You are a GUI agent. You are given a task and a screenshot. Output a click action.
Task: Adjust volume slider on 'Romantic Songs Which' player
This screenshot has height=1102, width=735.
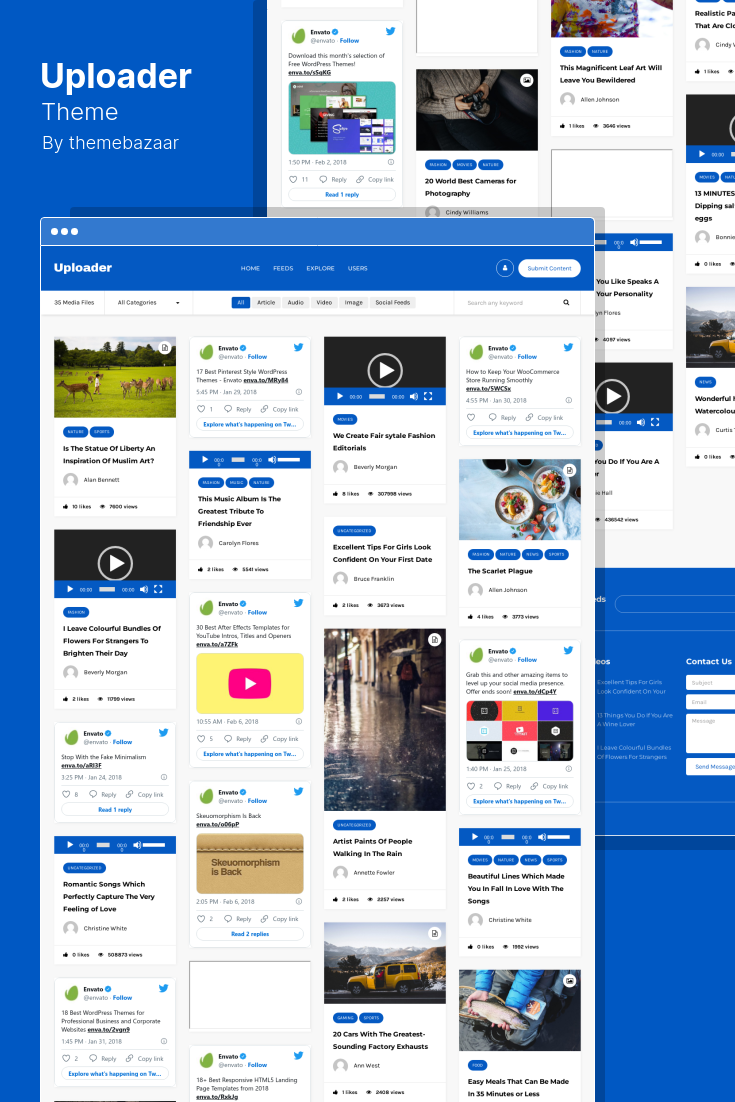point(154,845)
